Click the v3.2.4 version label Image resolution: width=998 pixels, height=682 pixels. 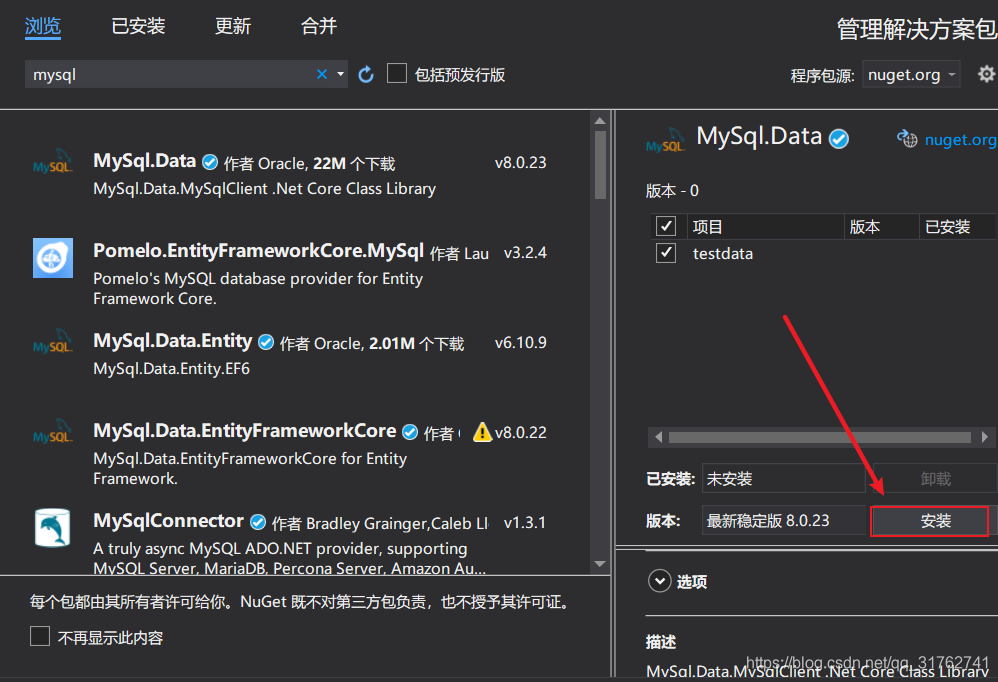pos(524,253)
